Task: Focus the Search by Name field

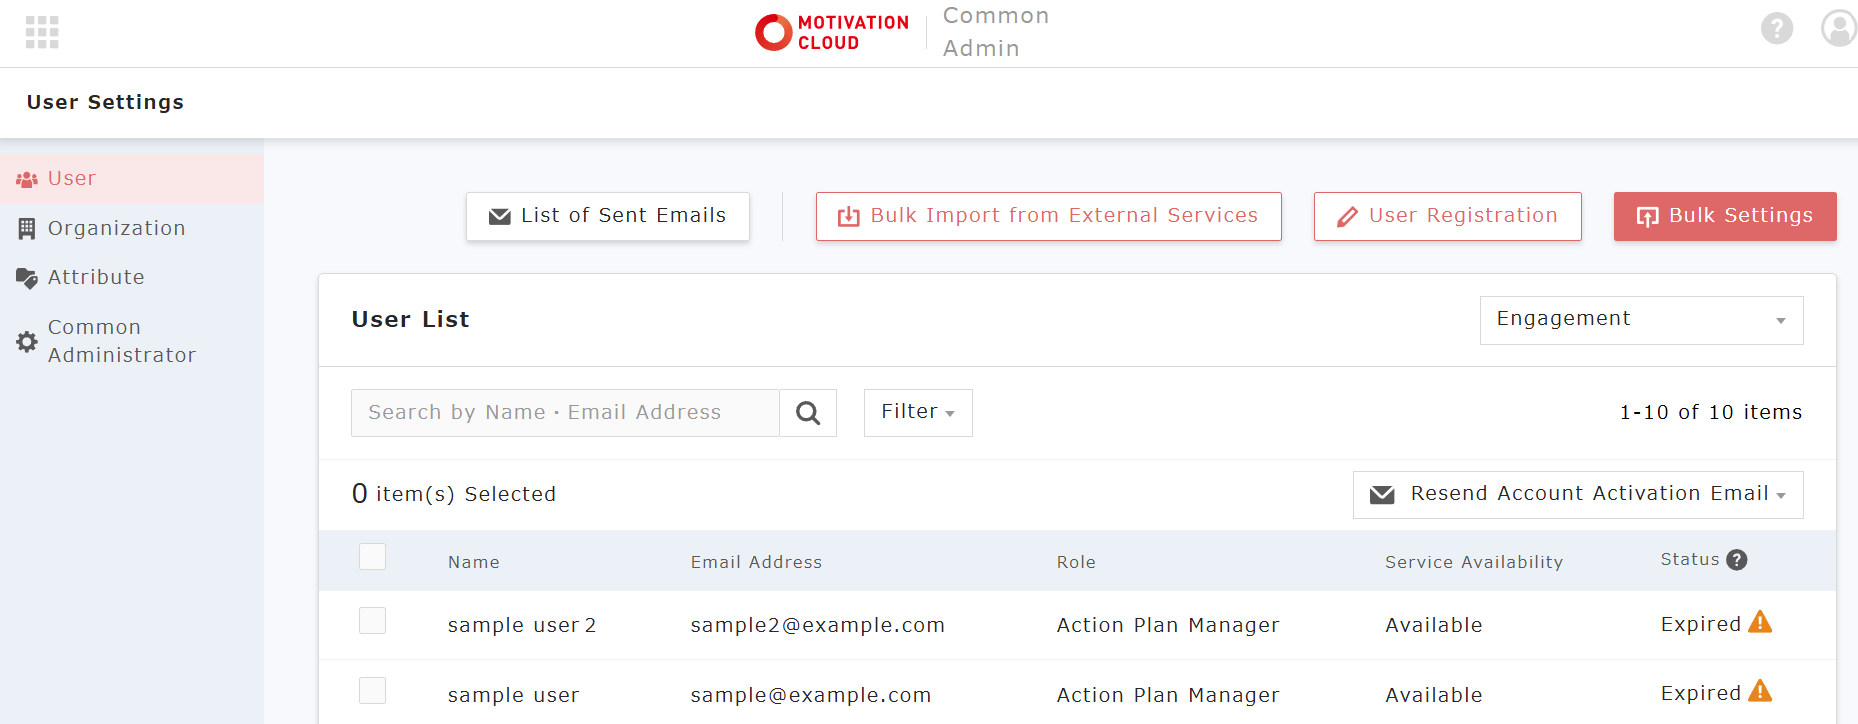Action: [565, 413]
